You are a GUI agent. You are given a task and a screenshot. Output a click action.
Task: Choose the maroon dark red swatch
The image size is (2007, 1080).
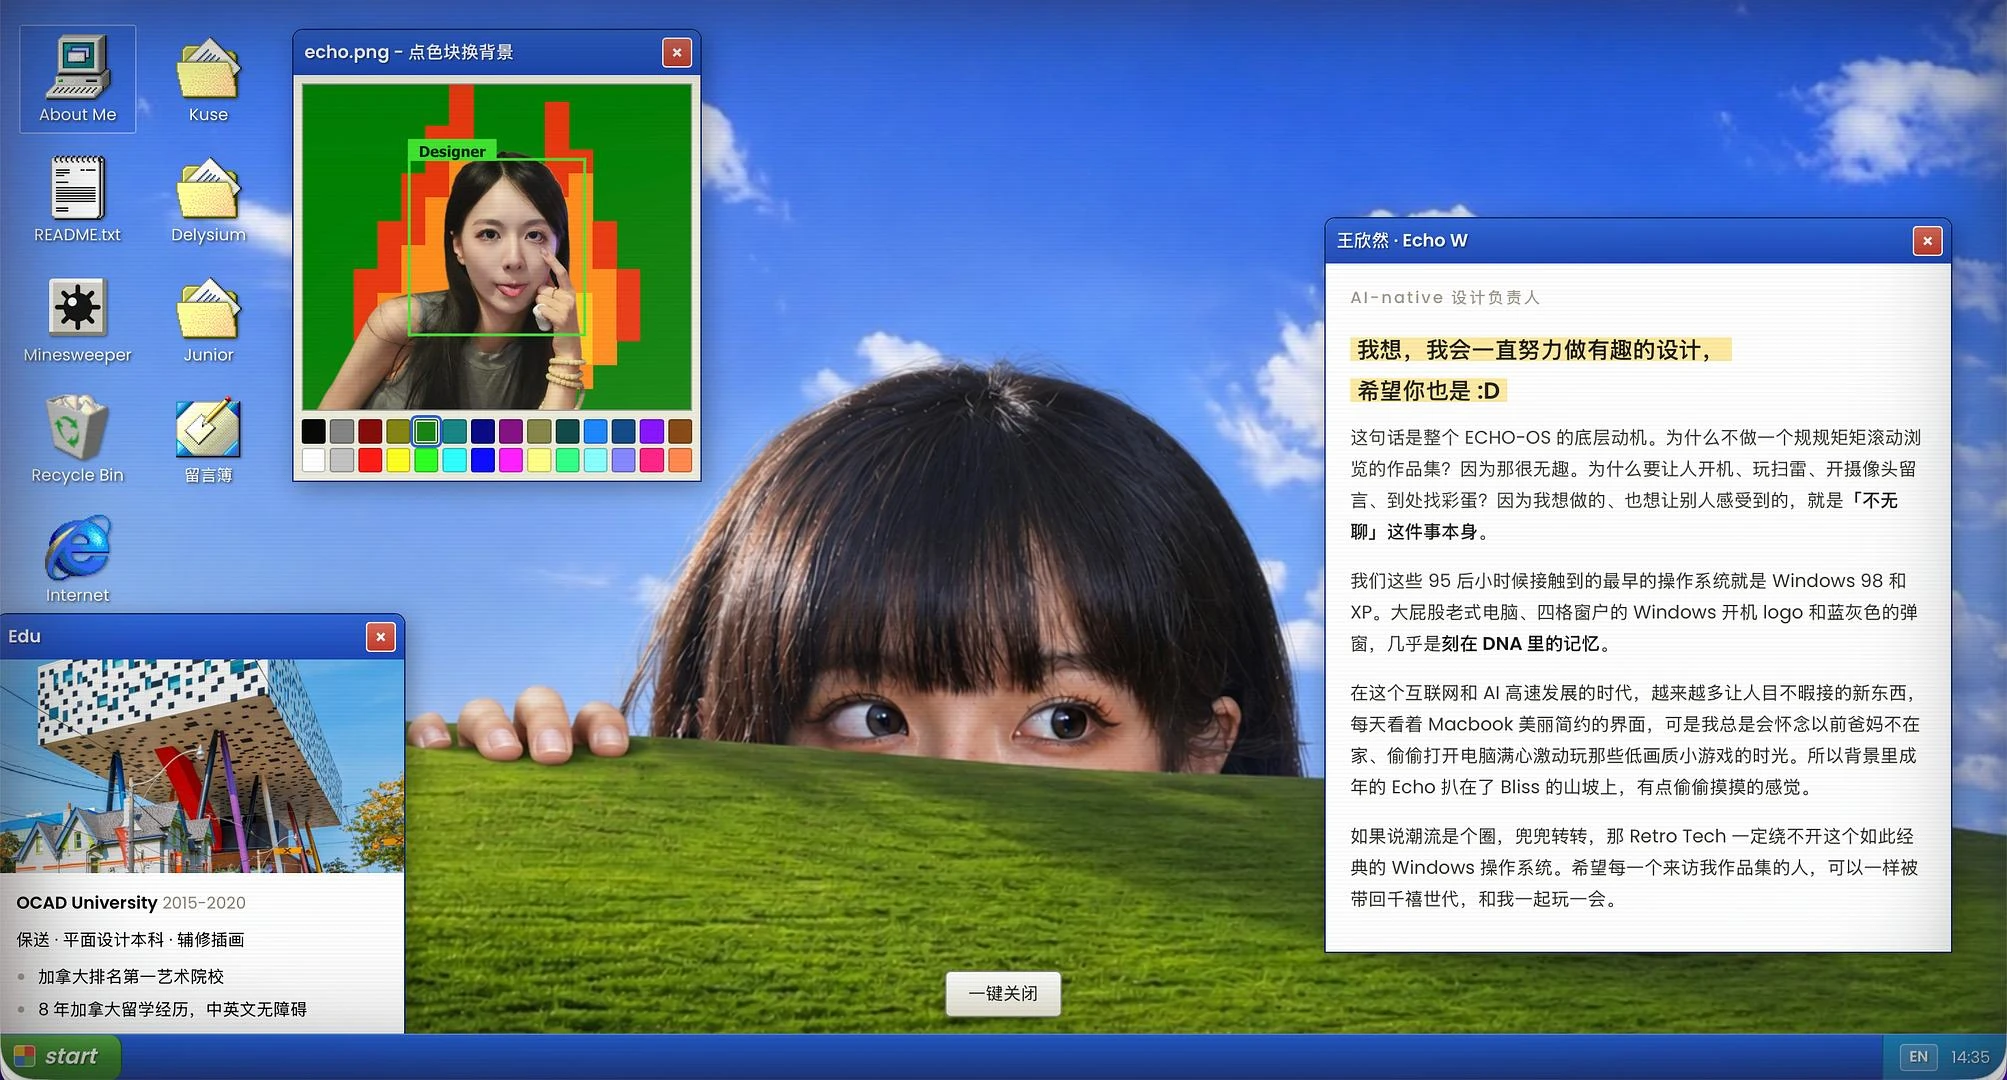tap(370, 431)
